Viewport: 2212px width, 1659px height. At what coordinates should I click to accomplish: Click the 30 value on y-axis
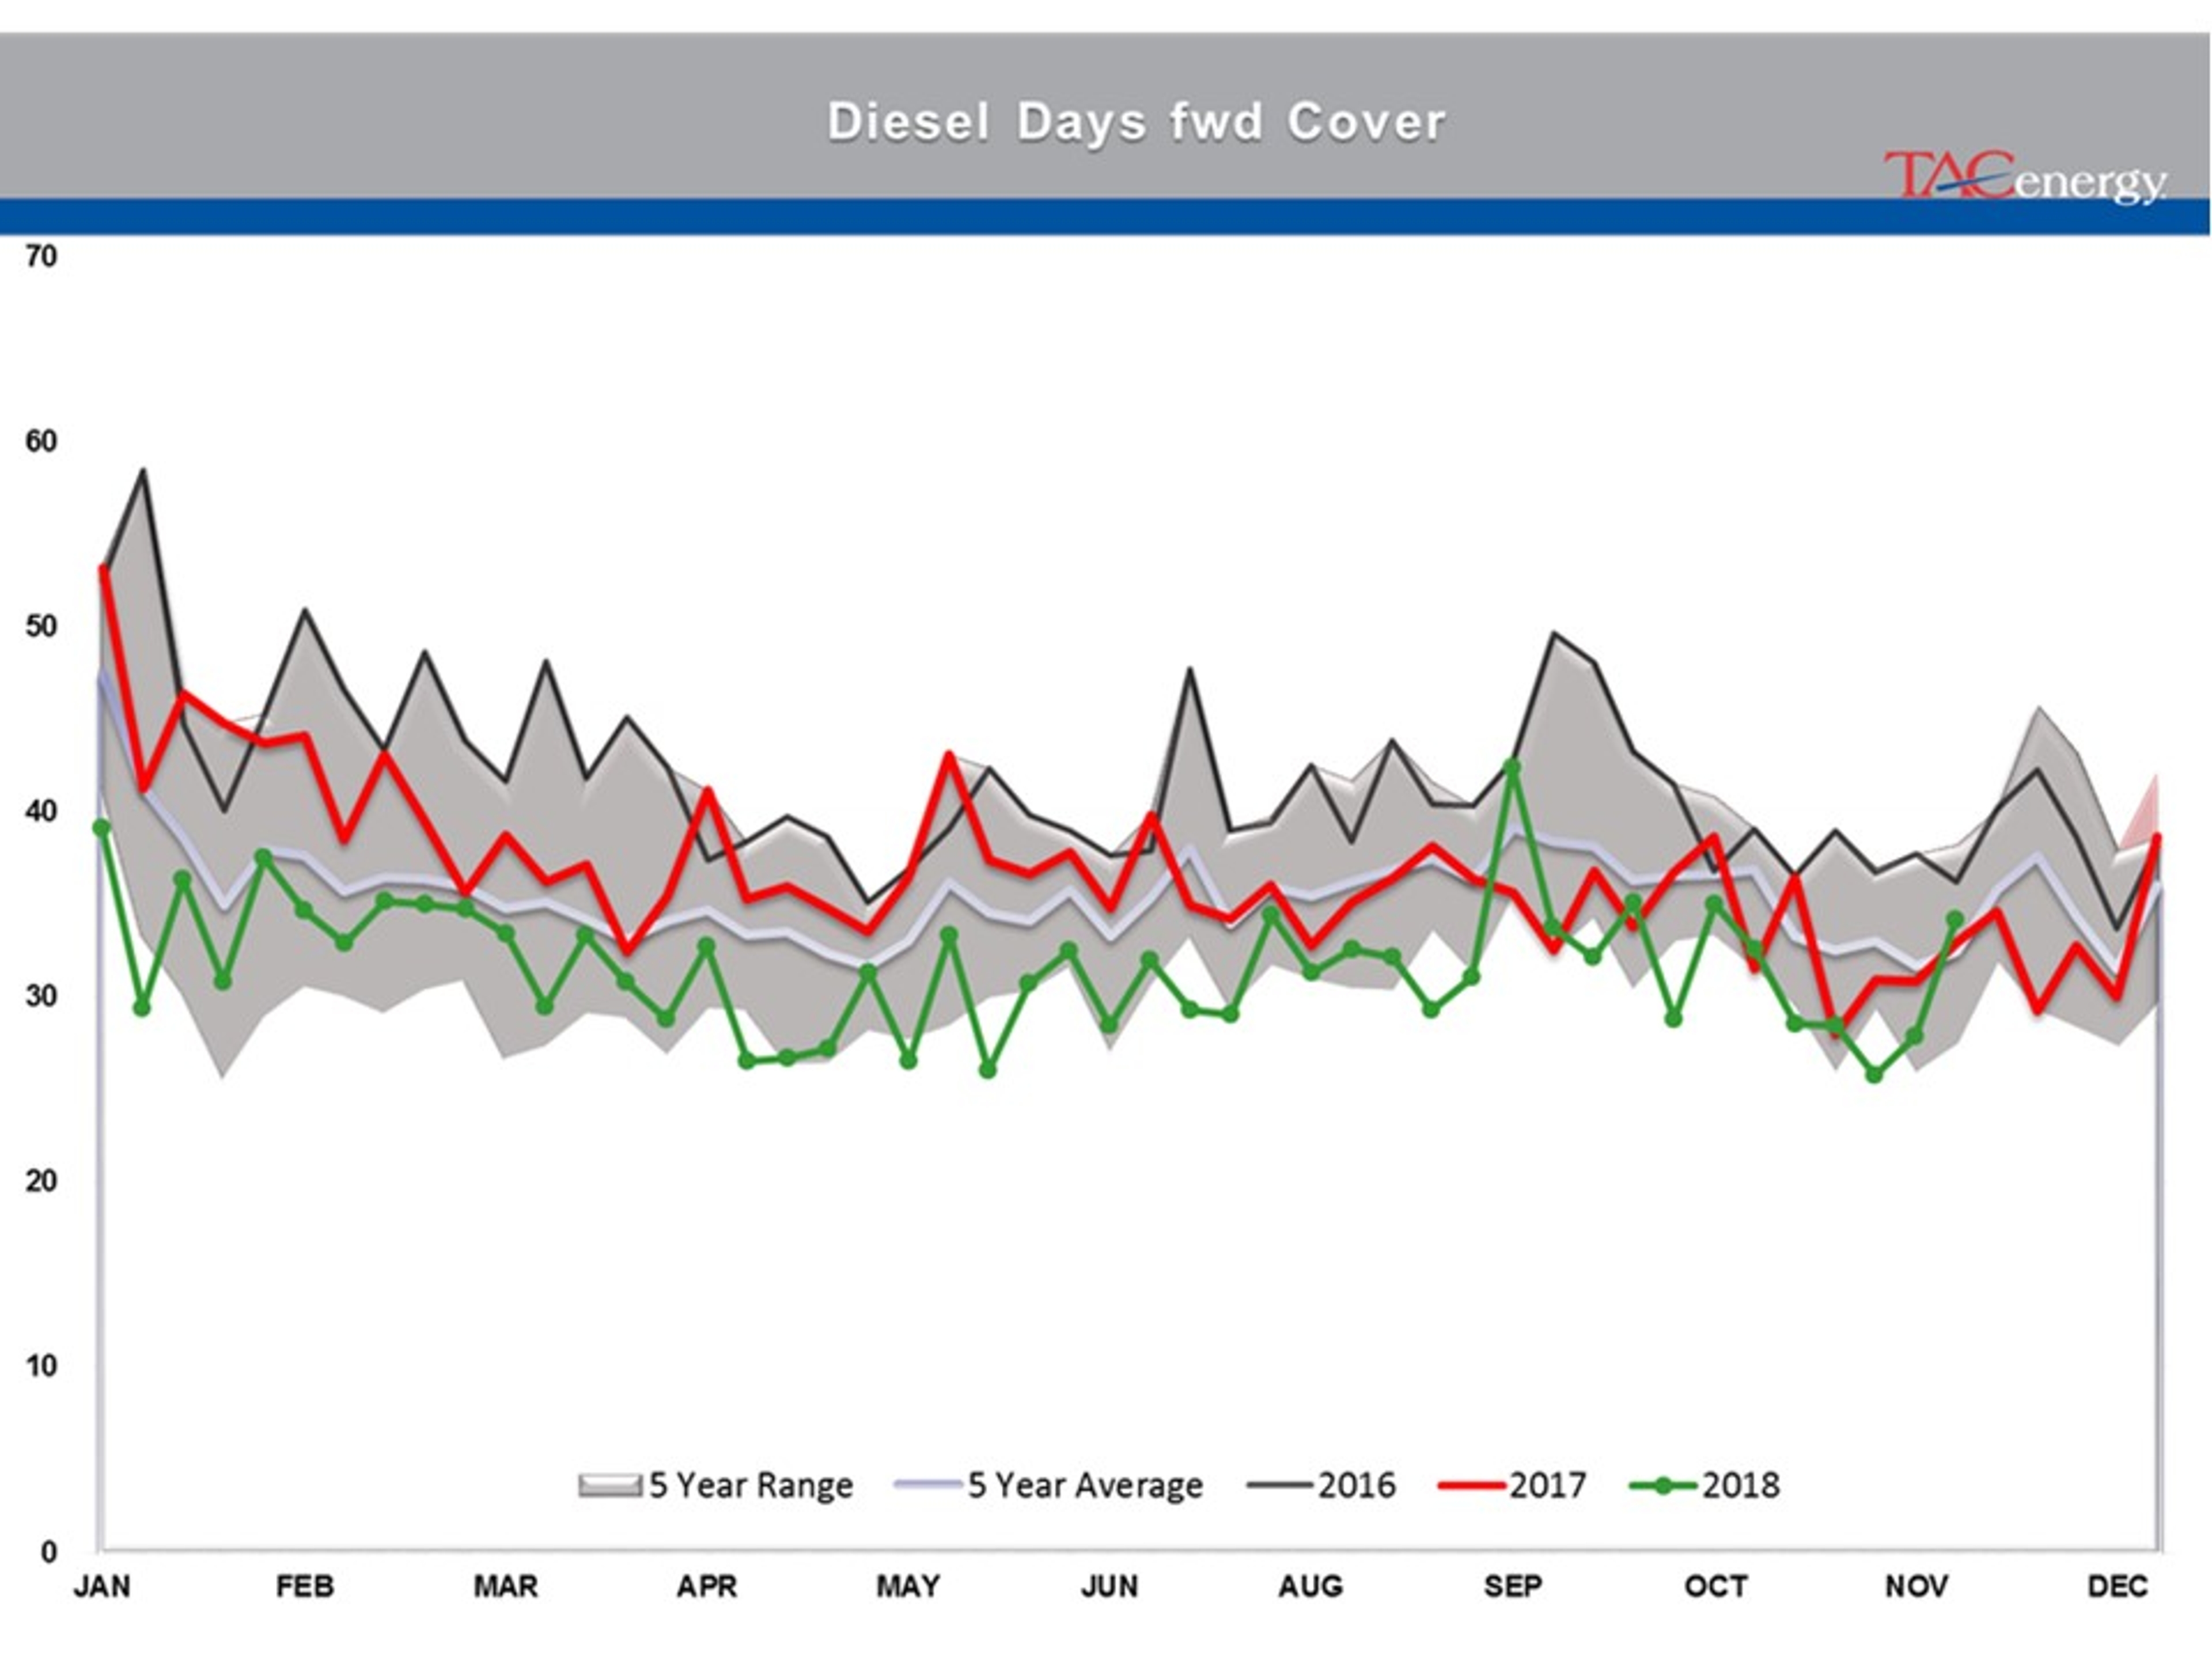tap(42, 996)
